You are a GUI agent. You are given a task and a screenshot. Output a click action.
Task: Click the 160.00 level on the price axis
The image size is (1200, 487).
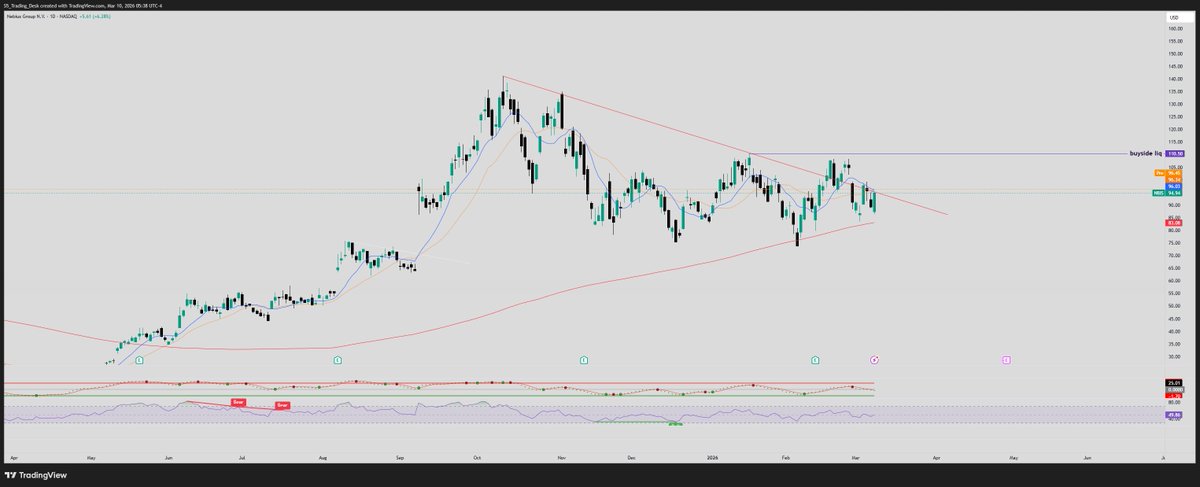[x=1176, y=29]
